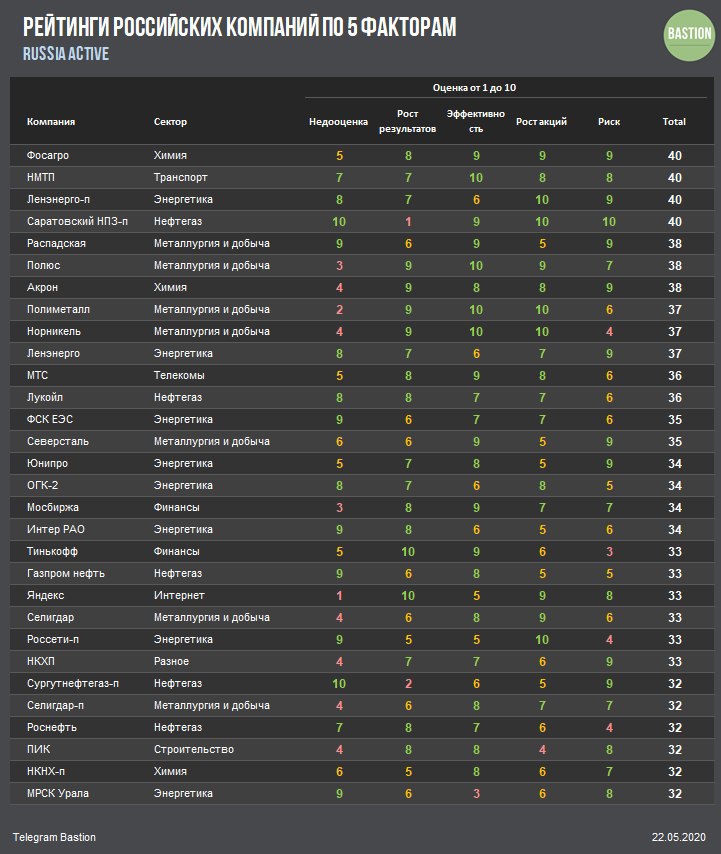This screenshot has height=854, width=721.
Task: Click the 'Эффективность' column header
Action: tap(475, 121)
